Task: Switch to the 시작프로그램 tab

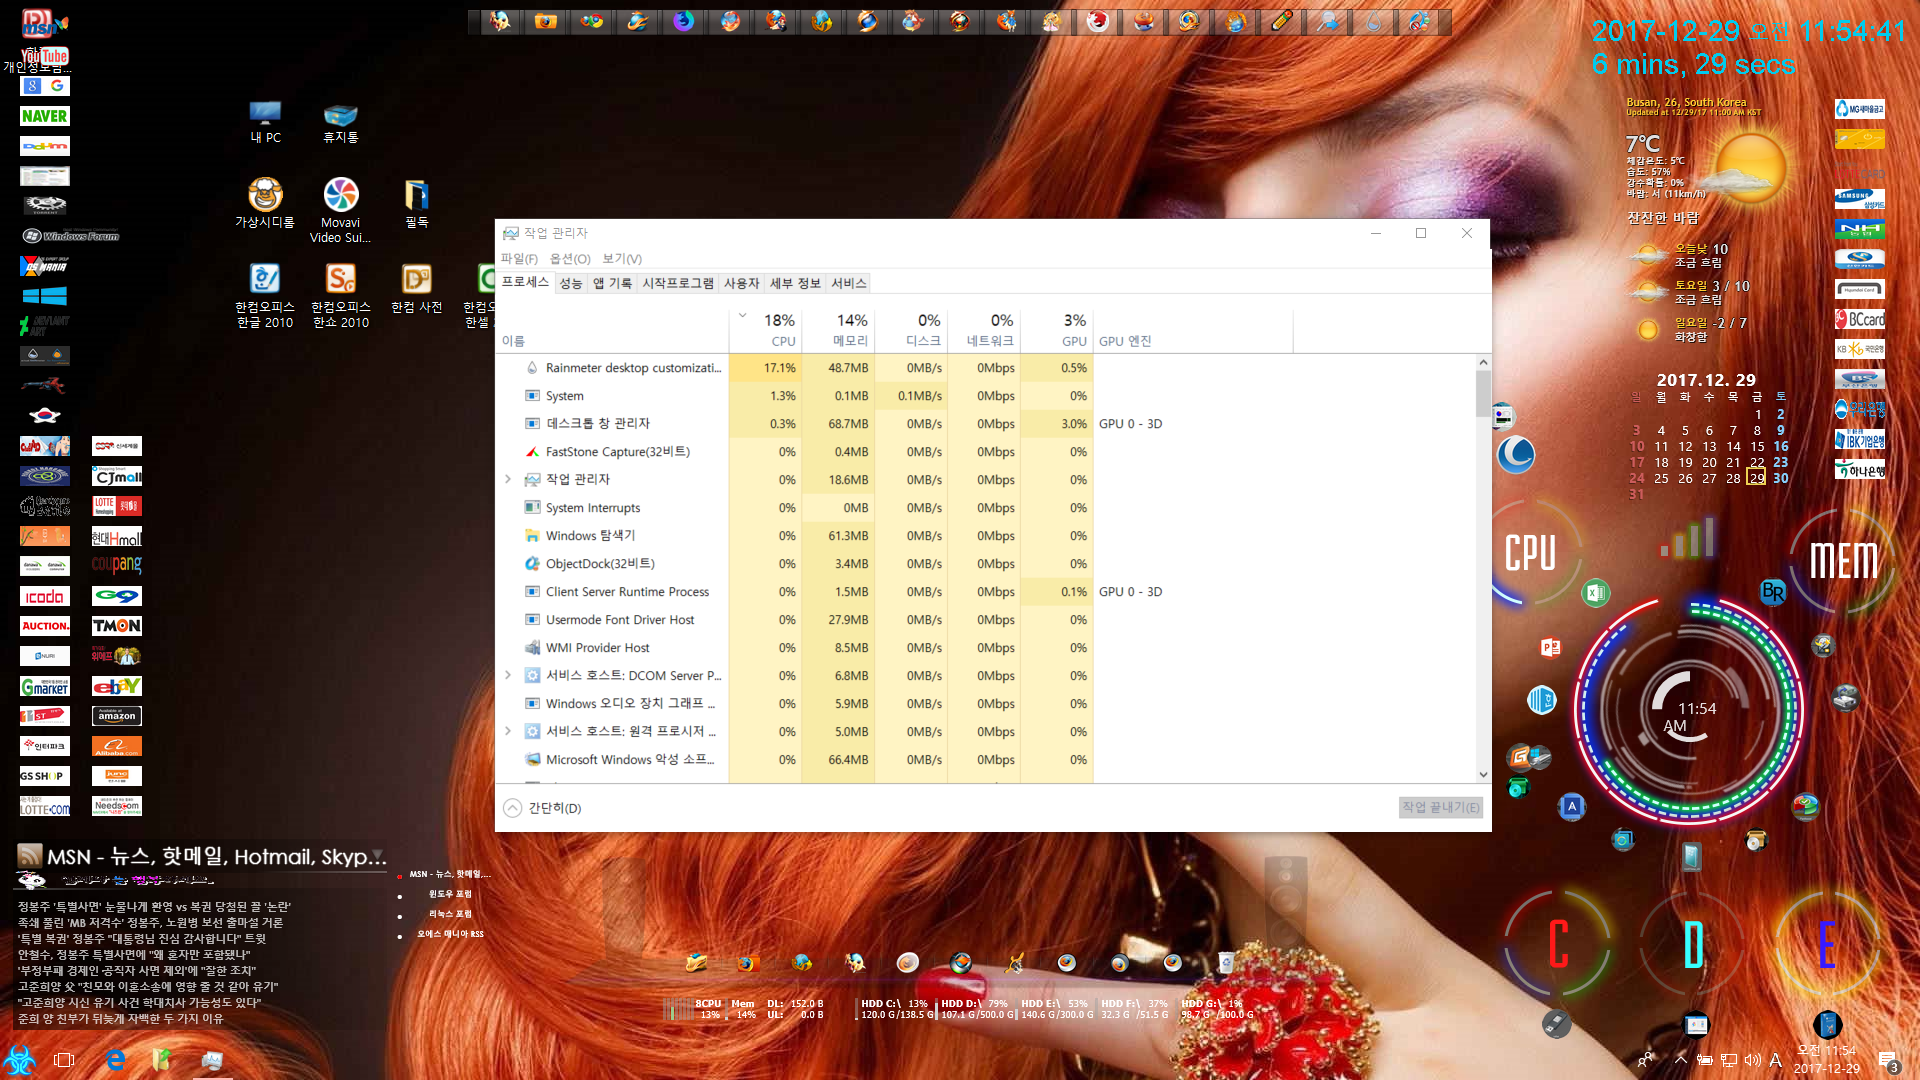Action: 678,283
